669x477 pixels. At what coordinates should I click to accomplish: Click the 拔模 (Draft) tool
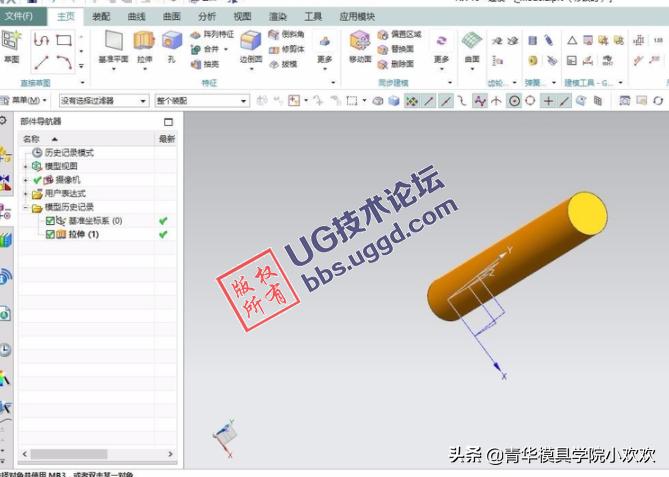coord(283,64)
